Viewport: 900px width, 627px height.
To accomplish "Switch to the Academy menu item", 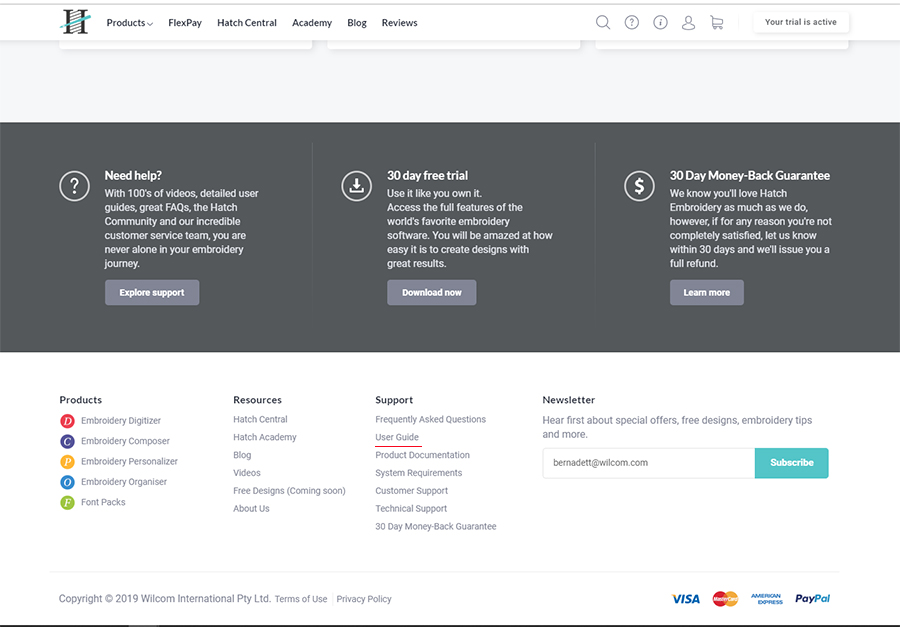I will (x=311, y=22).
